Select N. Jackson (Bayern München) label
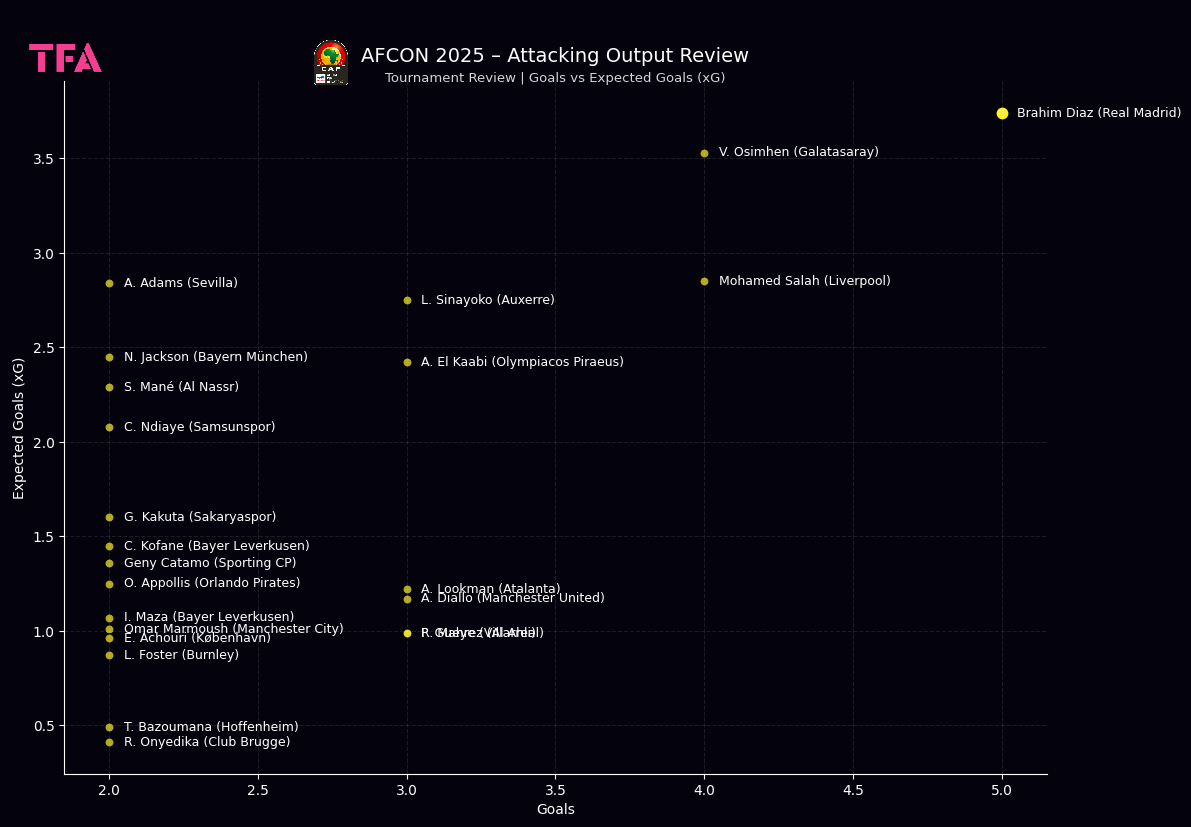The height and width of the screenshot is (827, 1191). pos(215,357)
